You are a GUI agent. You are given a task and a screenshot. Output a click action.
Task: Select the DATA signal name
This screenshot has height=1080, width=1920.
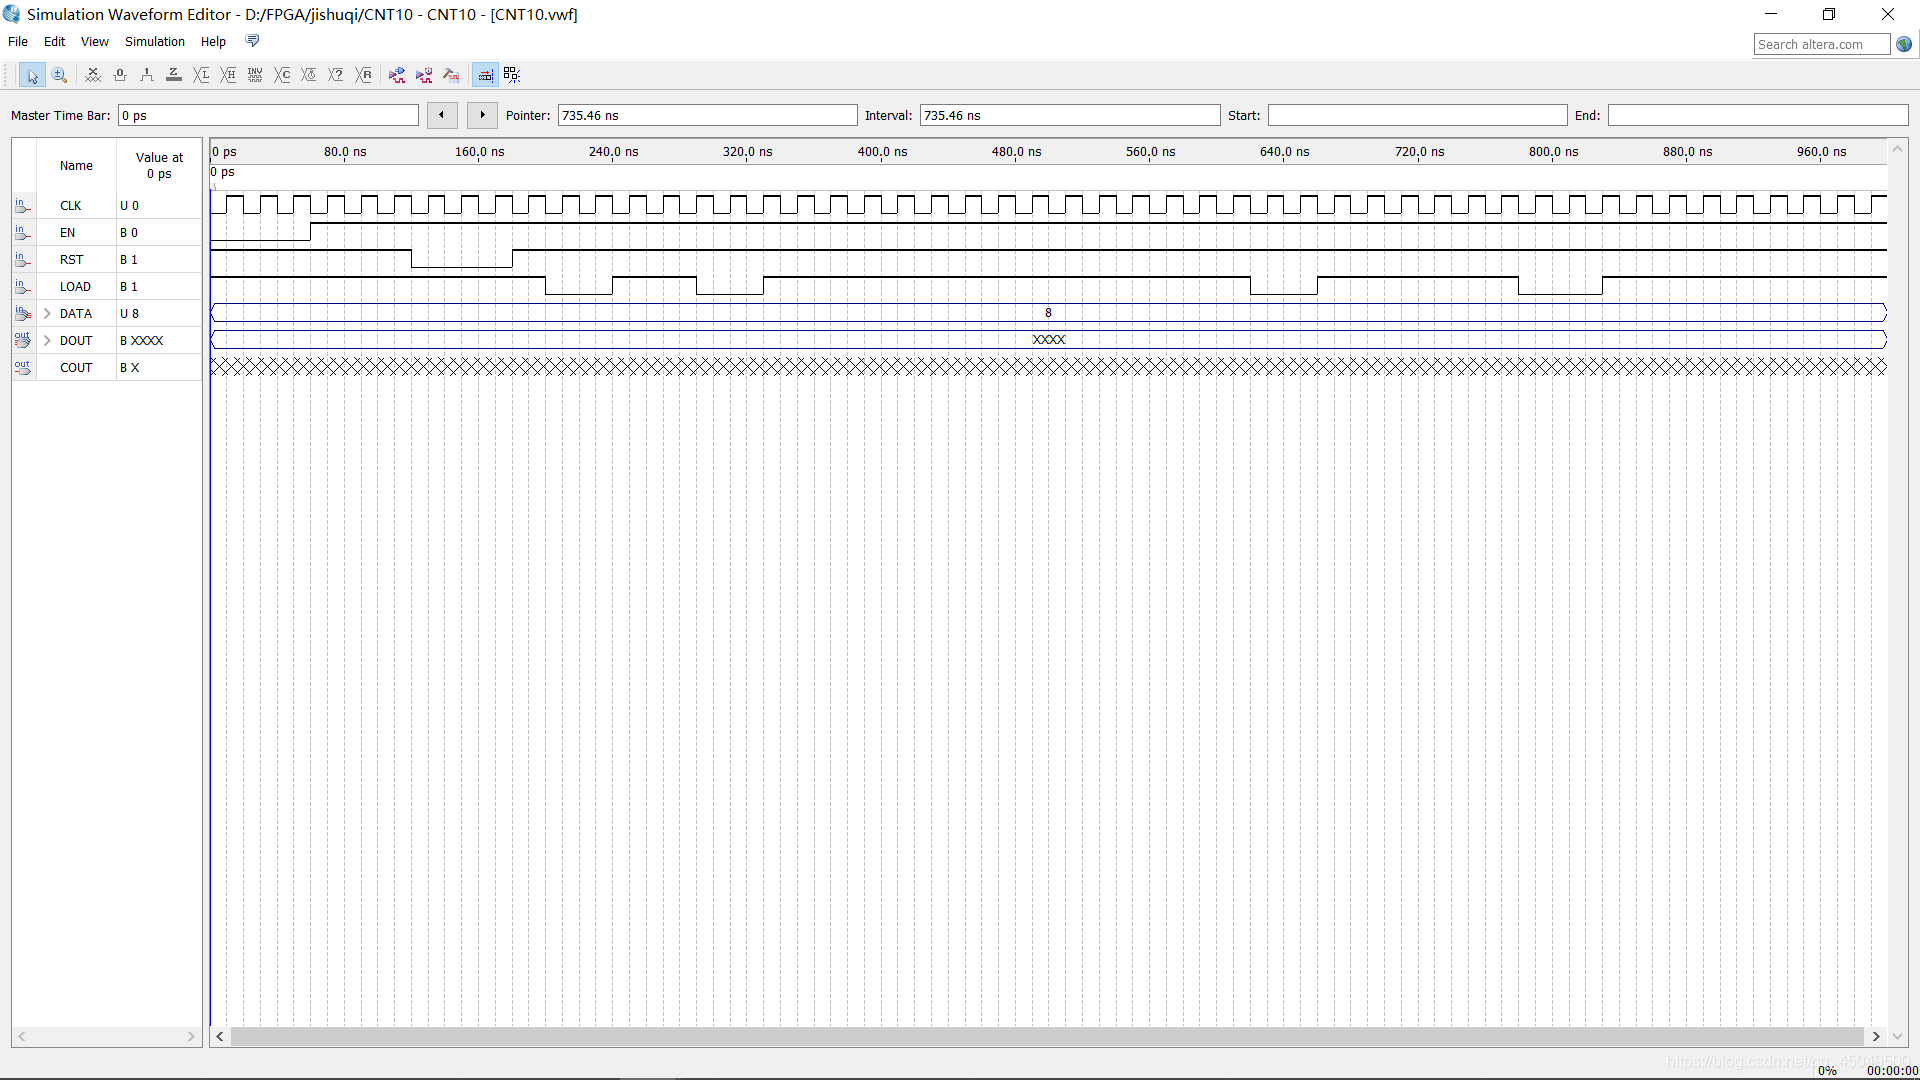(76, 314)
